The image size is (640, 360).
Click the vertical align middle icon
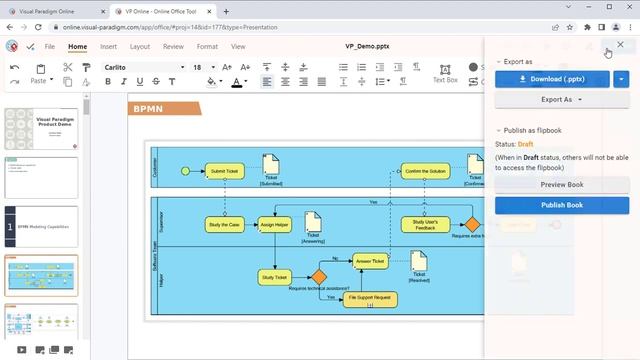[285, 67]
